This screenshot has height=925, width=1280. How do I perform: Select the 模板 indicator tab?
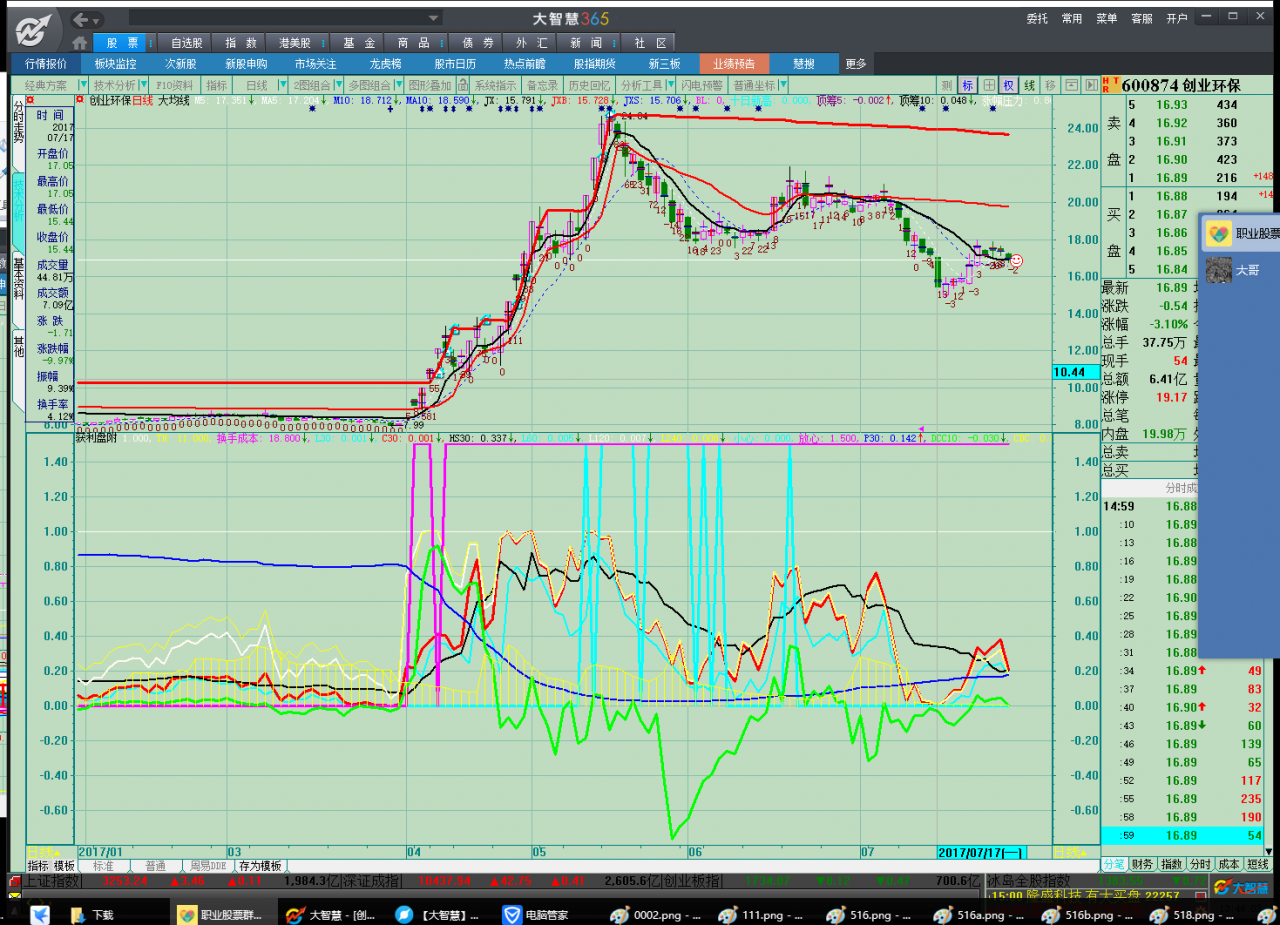click(64, 865)
